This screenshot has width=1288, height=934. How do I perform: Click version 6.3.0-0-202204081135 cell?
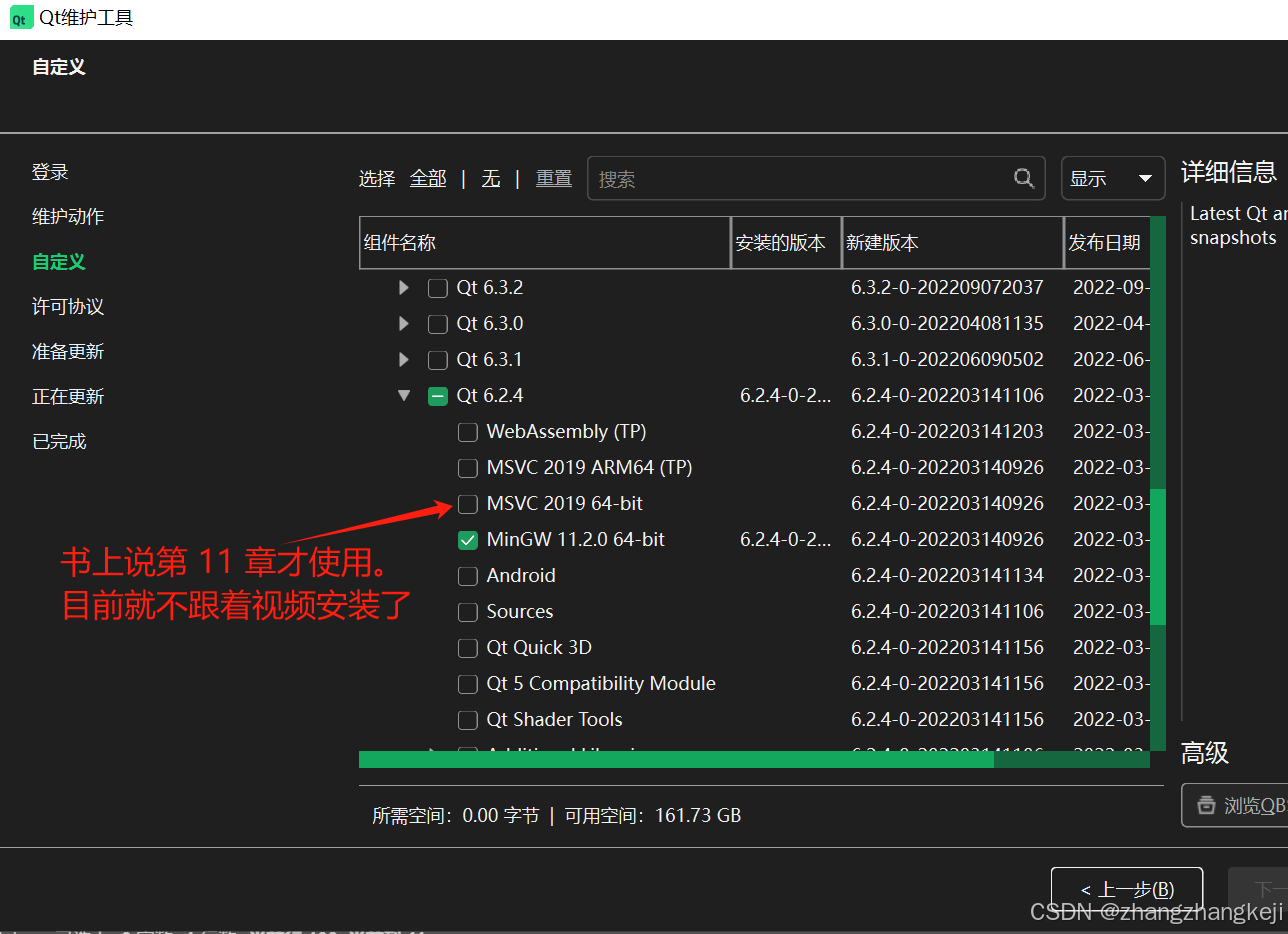coord(947,324)
